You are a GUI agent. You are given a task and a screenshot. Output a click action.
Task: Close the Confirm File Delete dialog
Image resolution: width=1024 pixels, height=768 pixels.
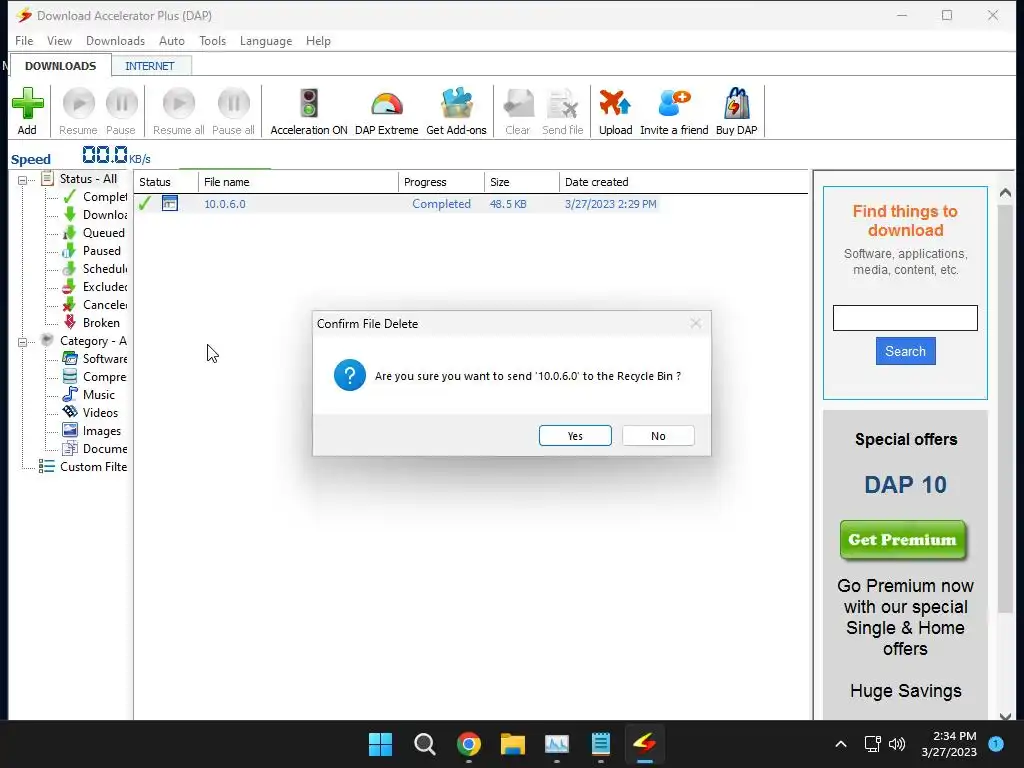click(x=696, y=323)
